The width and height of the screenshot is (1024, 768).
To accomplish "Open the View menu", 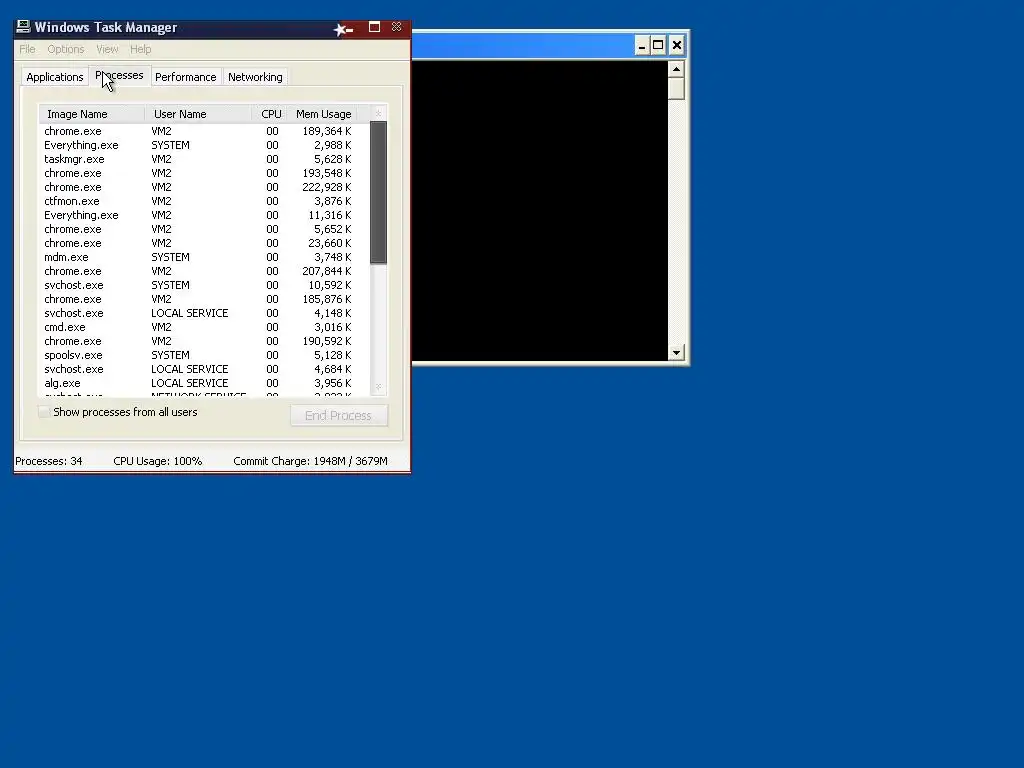I will tap(107, 49).
